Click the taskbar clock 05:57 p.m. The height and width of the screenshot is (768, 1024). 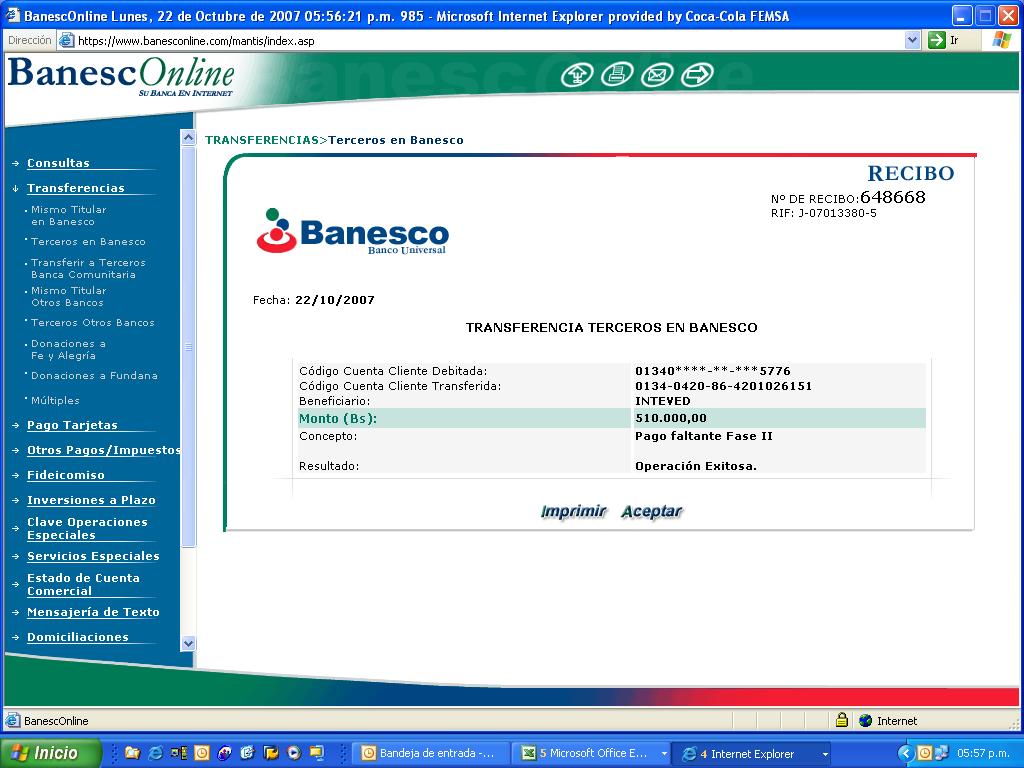click(x=983, y=753)
